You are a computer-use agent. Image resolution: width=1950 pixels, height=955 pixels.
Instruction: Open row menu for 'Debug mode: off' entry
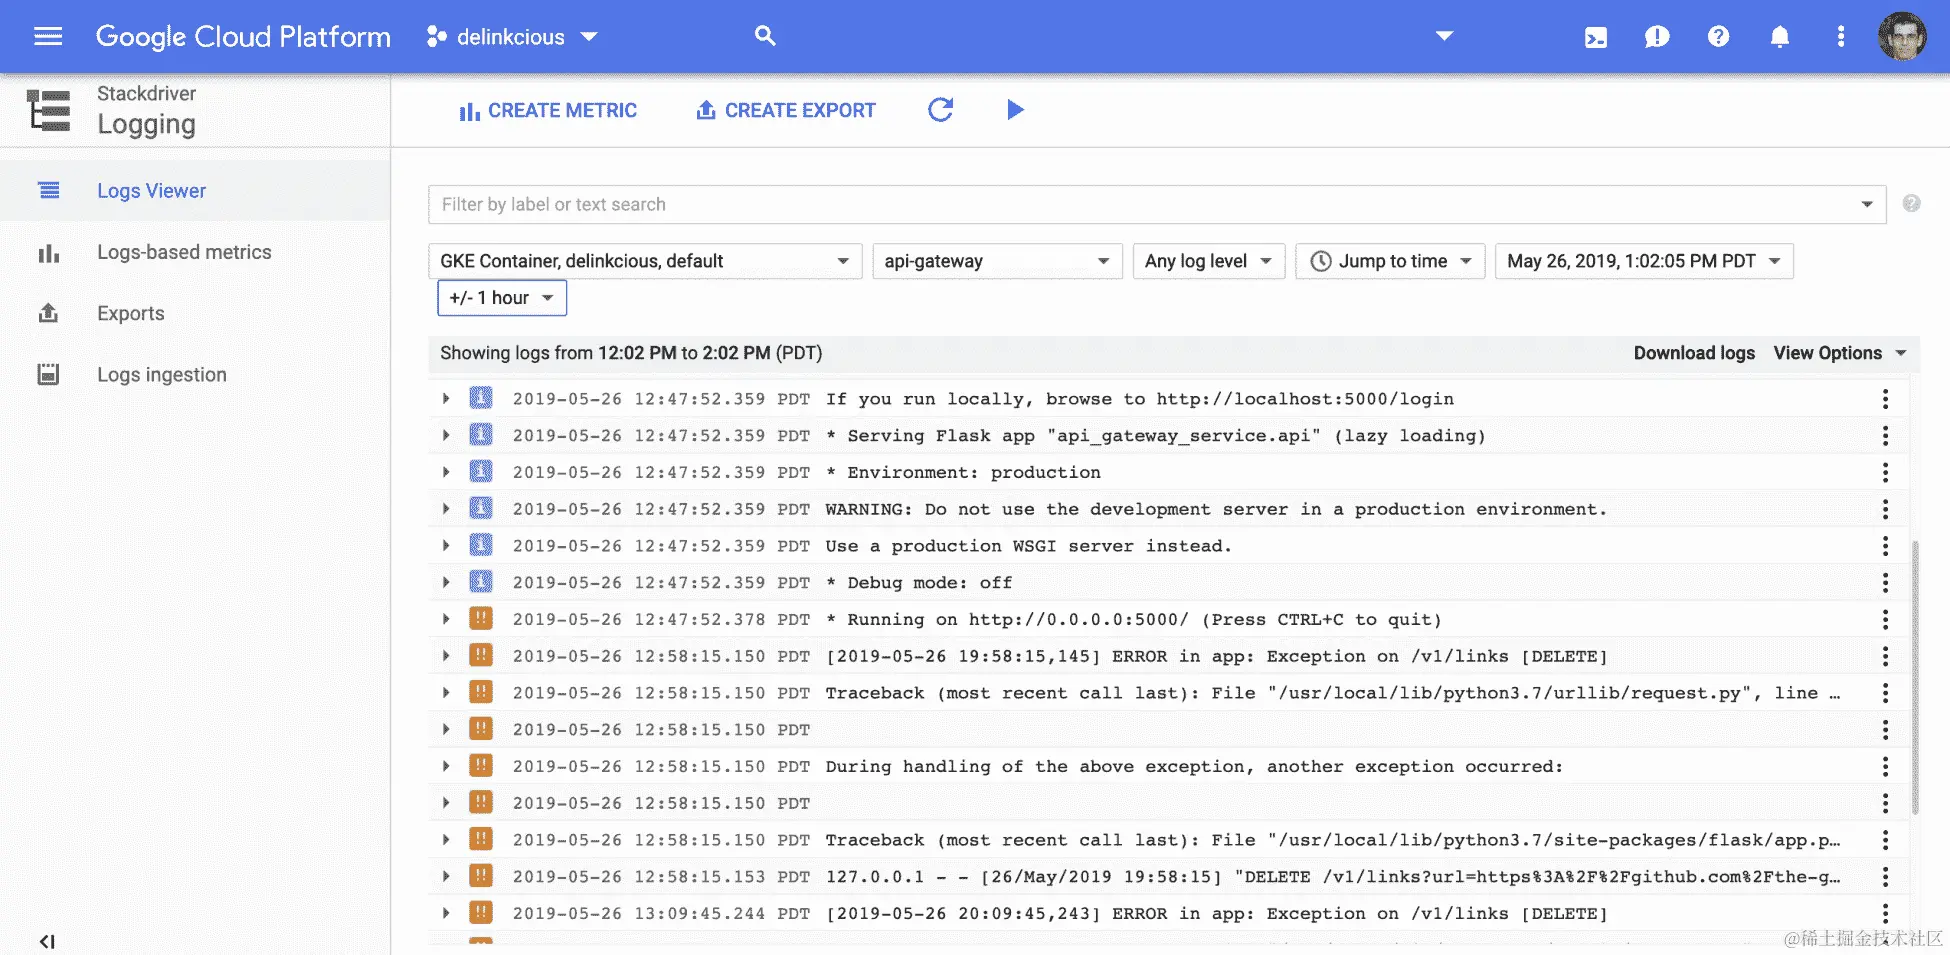point(1885,582)
